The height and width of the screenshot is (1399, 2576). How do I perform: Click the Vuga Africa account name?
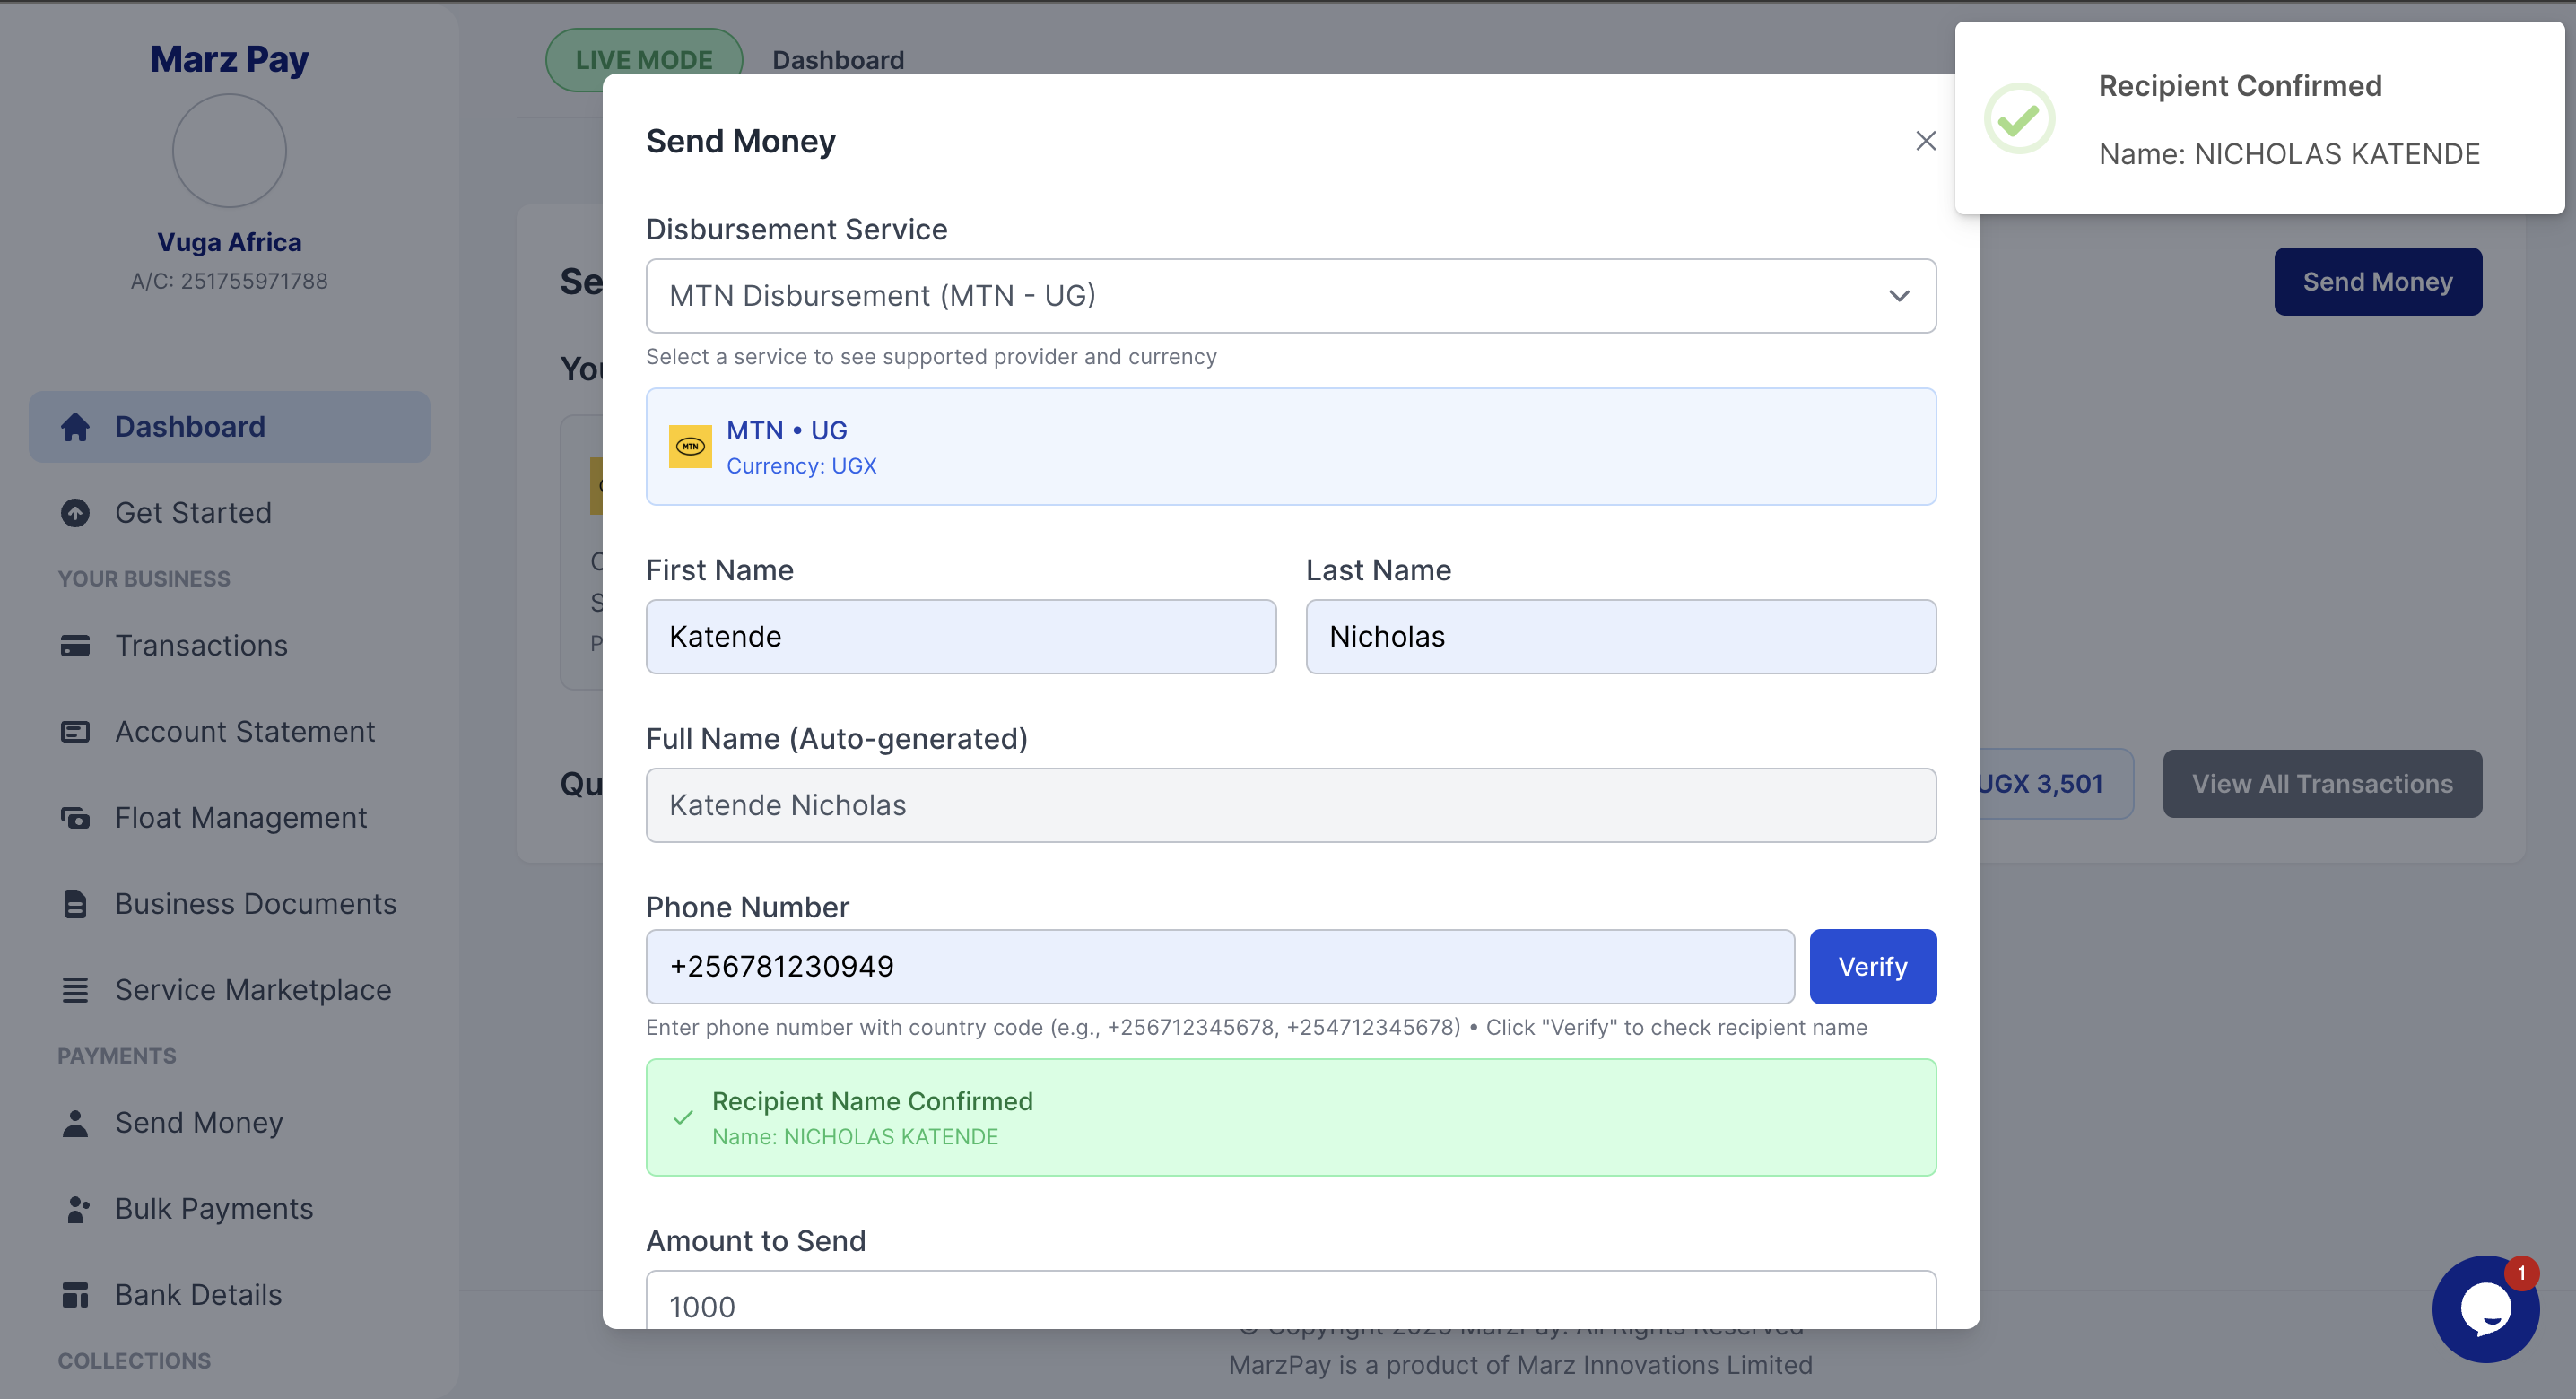(x=229, y=243)
